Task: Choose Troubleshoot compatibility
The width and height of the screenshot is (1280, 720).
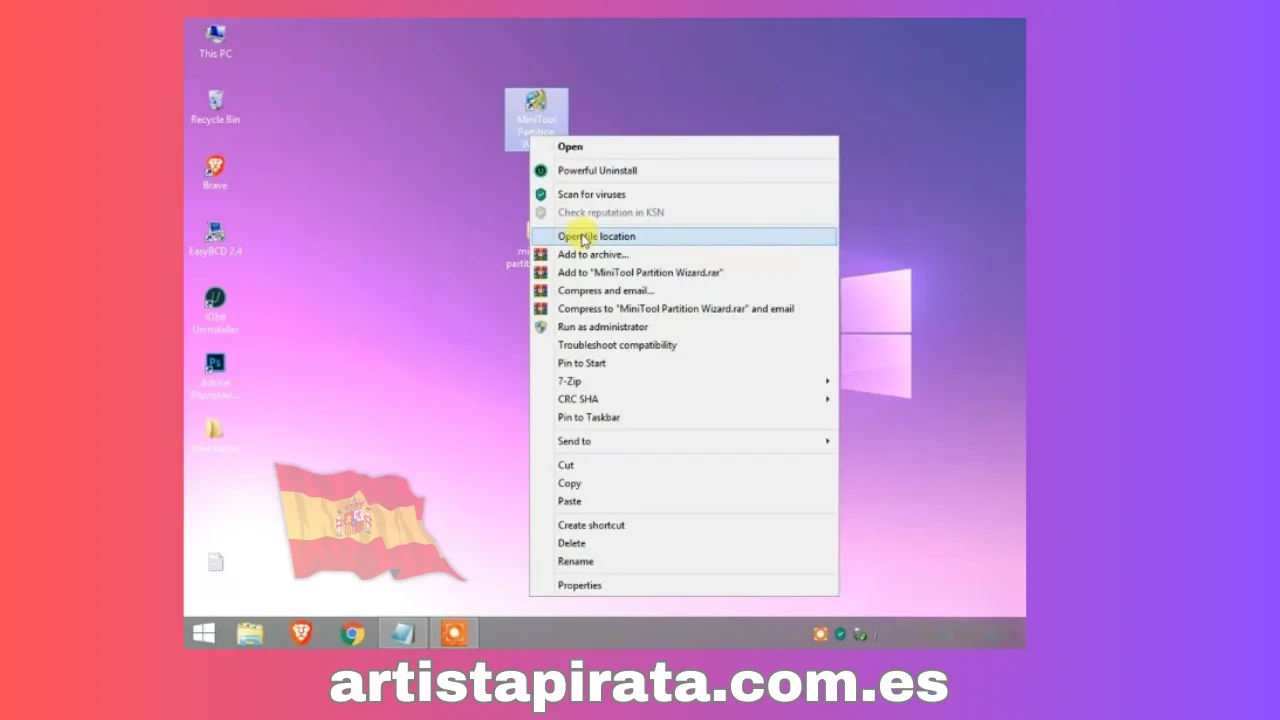Action: pos(684,345)
